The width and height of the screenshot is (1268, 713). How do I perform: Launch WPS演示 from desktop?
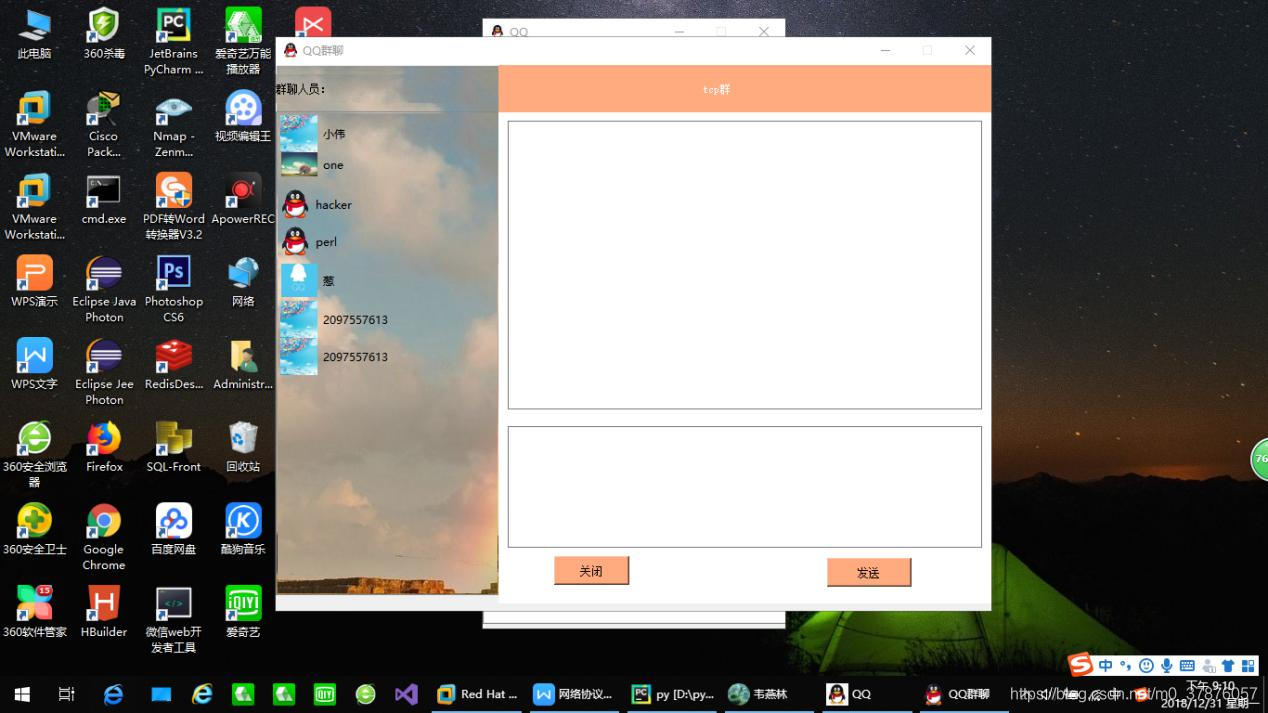[x=34, y=282]
